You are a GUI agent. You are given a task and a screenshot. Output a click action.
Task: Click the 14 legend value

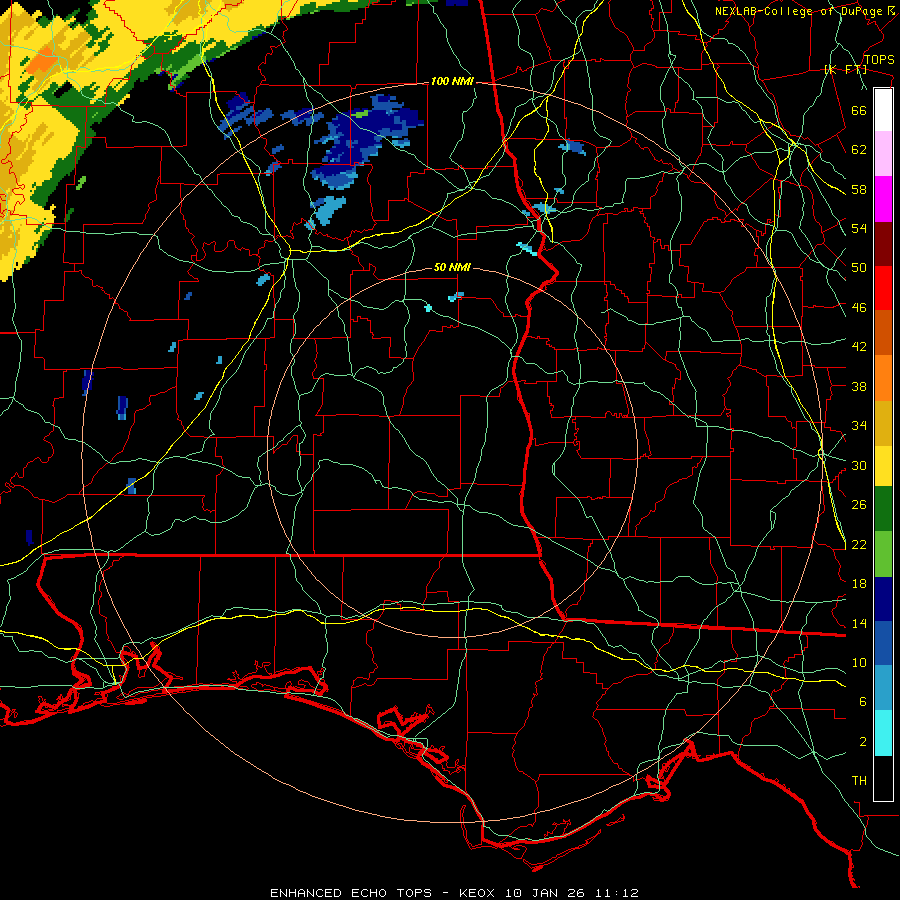coord(859,623)
